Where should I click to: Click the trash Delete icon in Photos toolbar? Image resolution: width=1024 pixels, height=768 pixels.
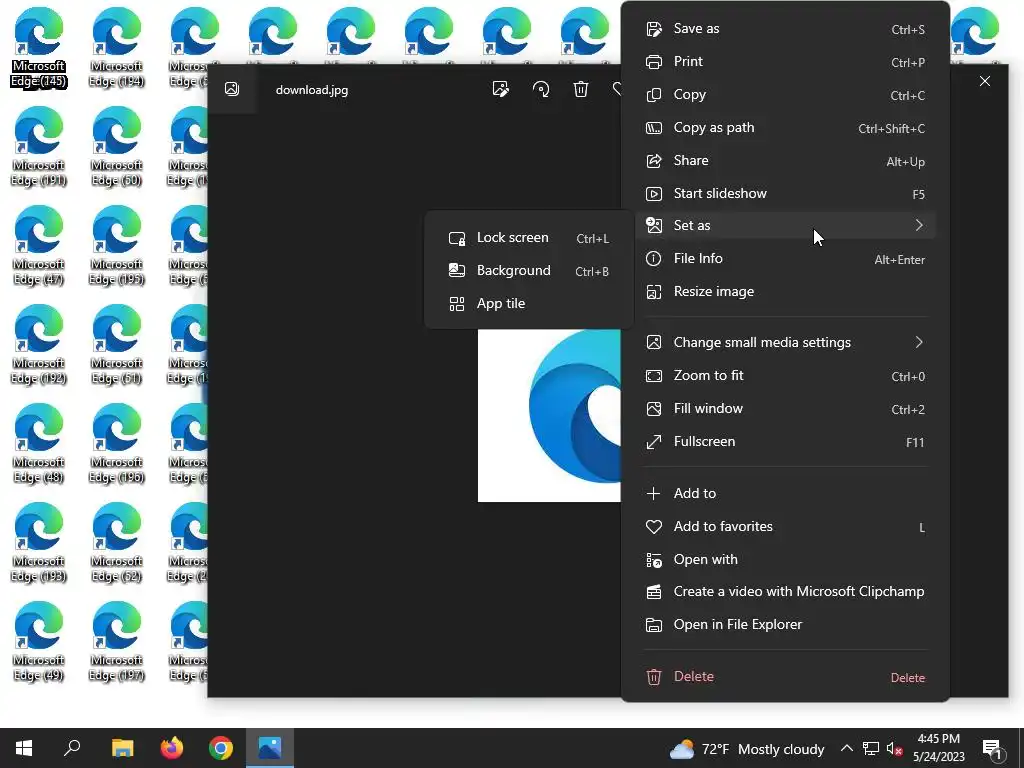[581, 89]
